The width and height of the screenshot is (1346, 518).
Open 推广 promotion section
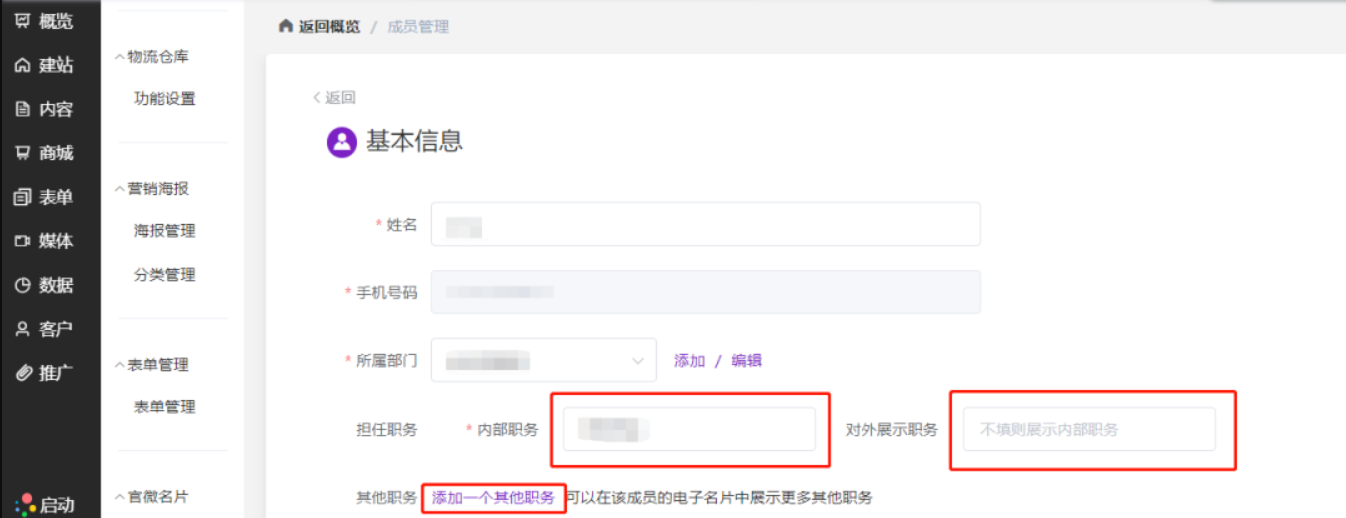click(x=44, y=373)
